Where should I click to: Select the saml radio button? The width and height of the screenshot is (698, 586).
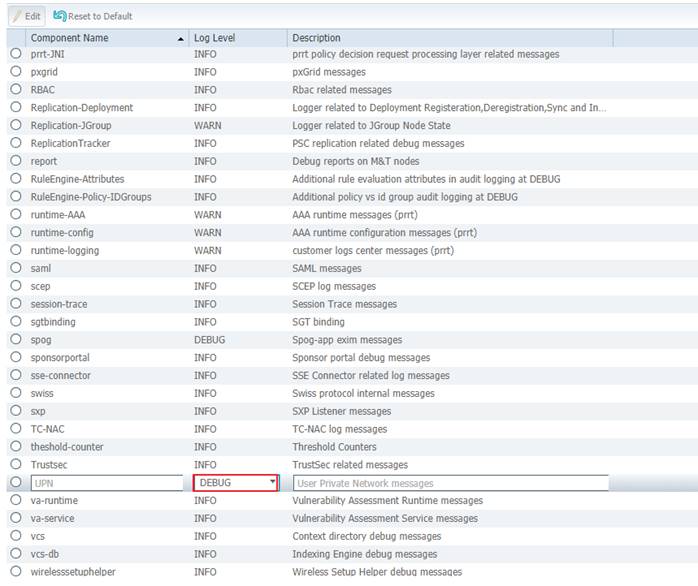(16, 268)
